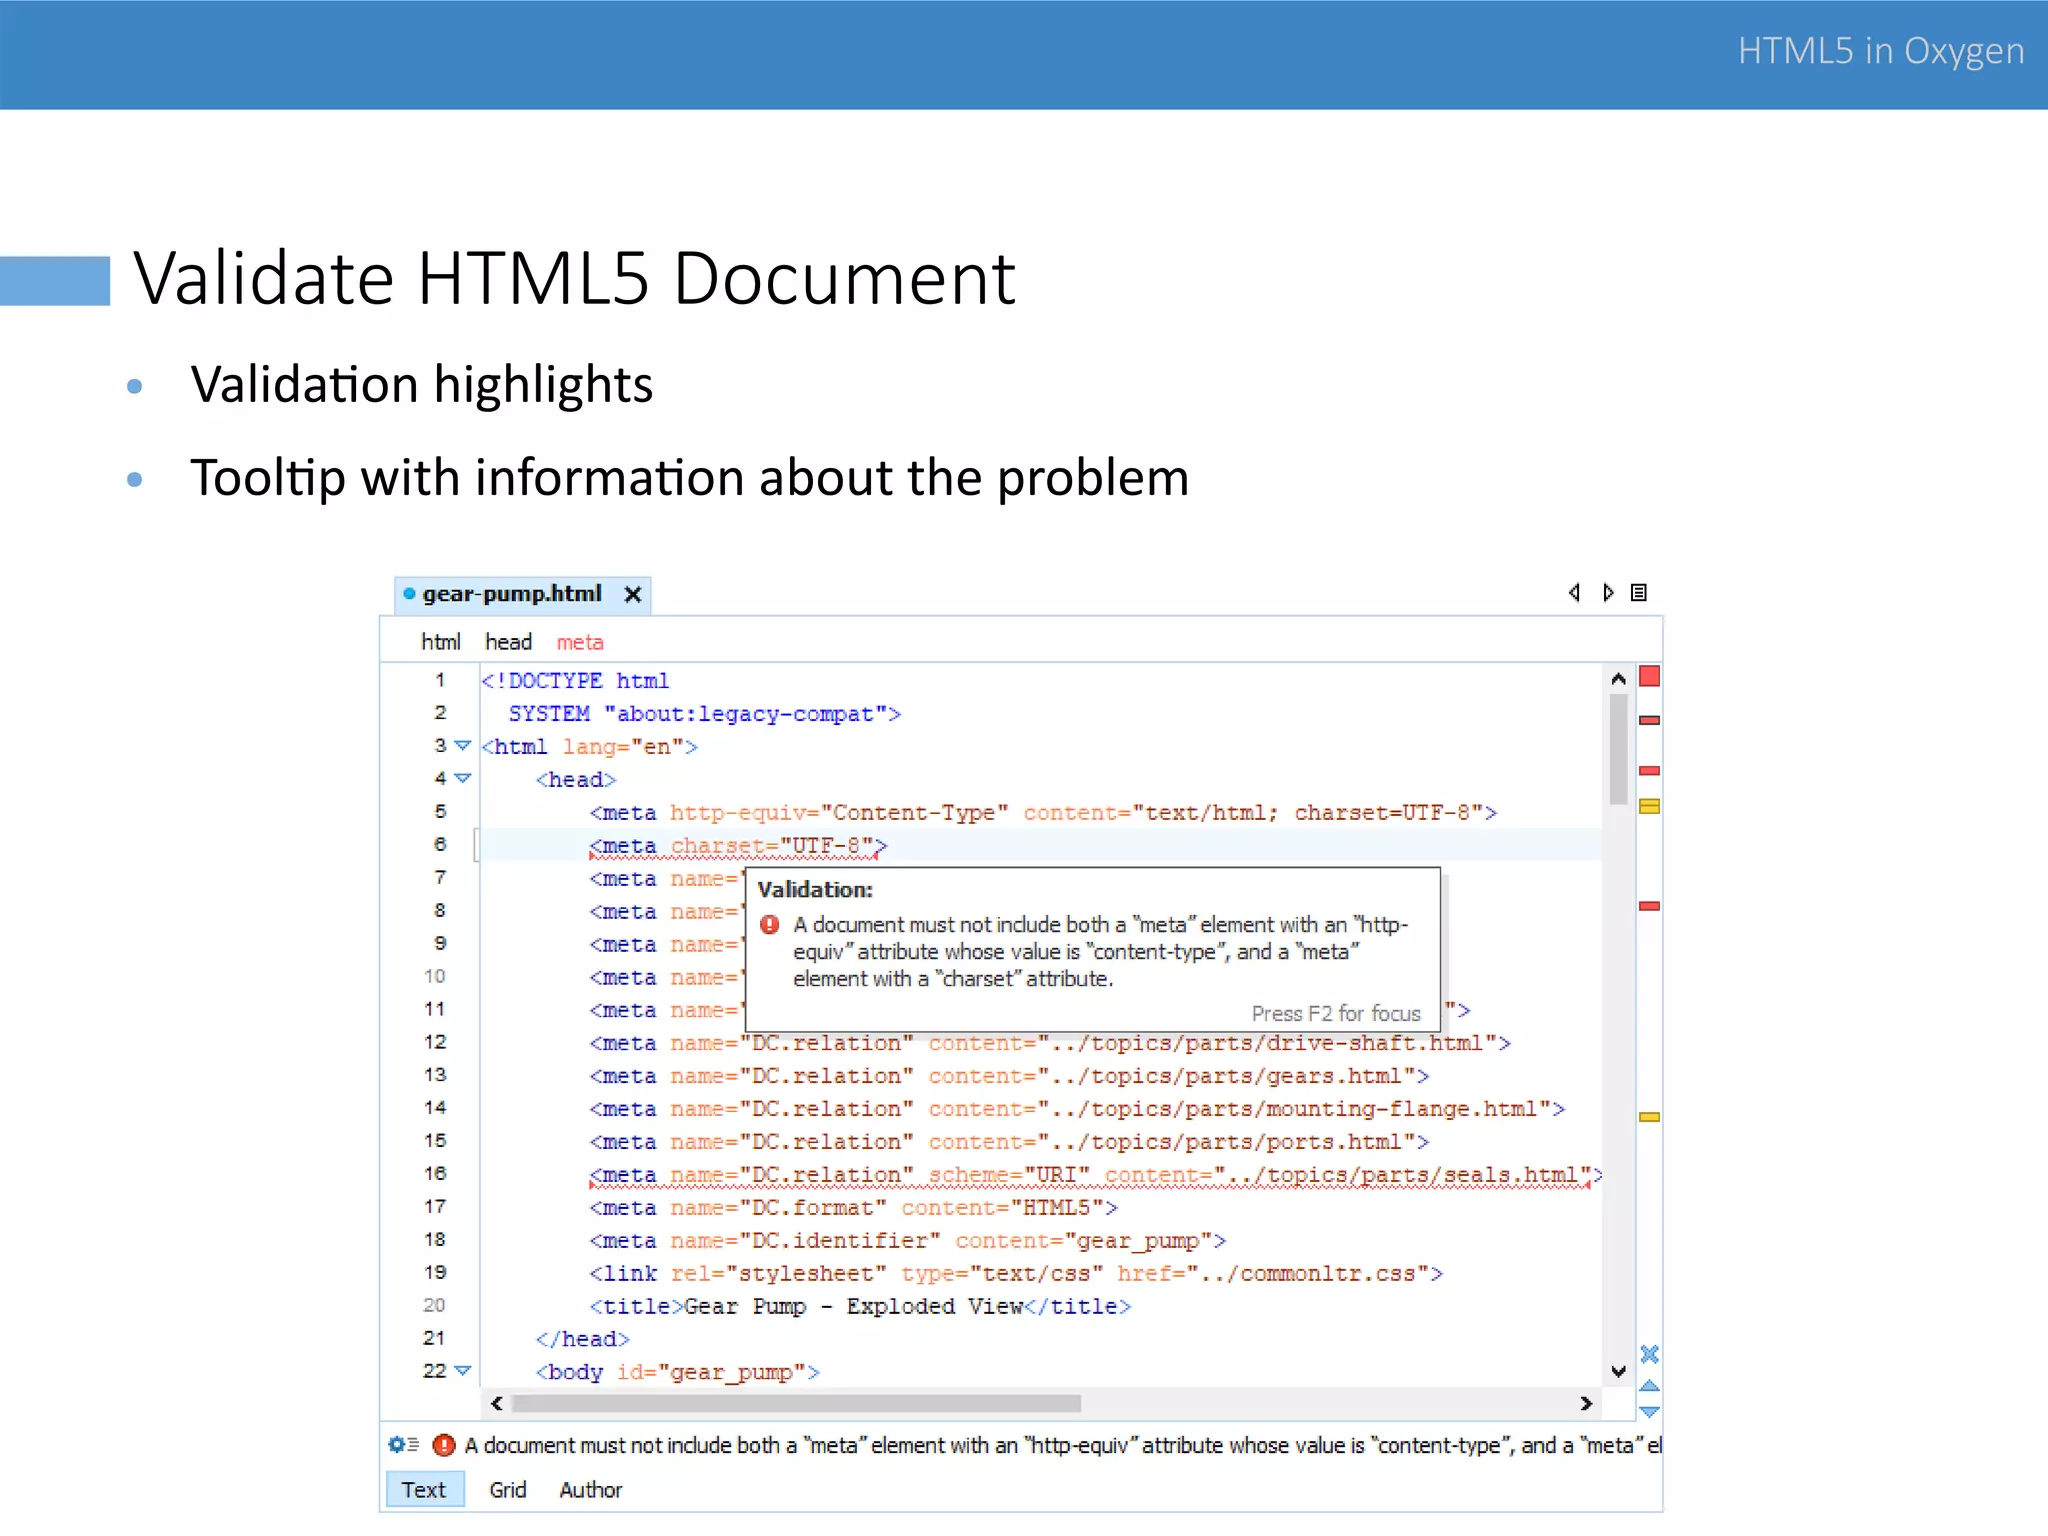Click meta http-equiv Content-Type on line 5
Viewport: 2048px width, 1536px height.
point(1043,813)
